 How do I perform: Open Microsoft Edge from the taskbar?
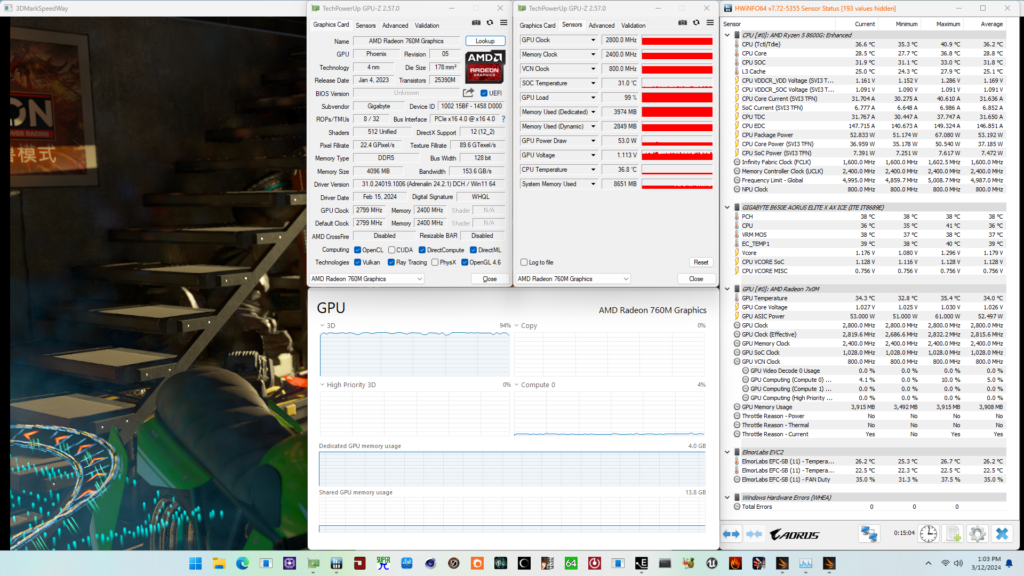click(x=242, y=563)
